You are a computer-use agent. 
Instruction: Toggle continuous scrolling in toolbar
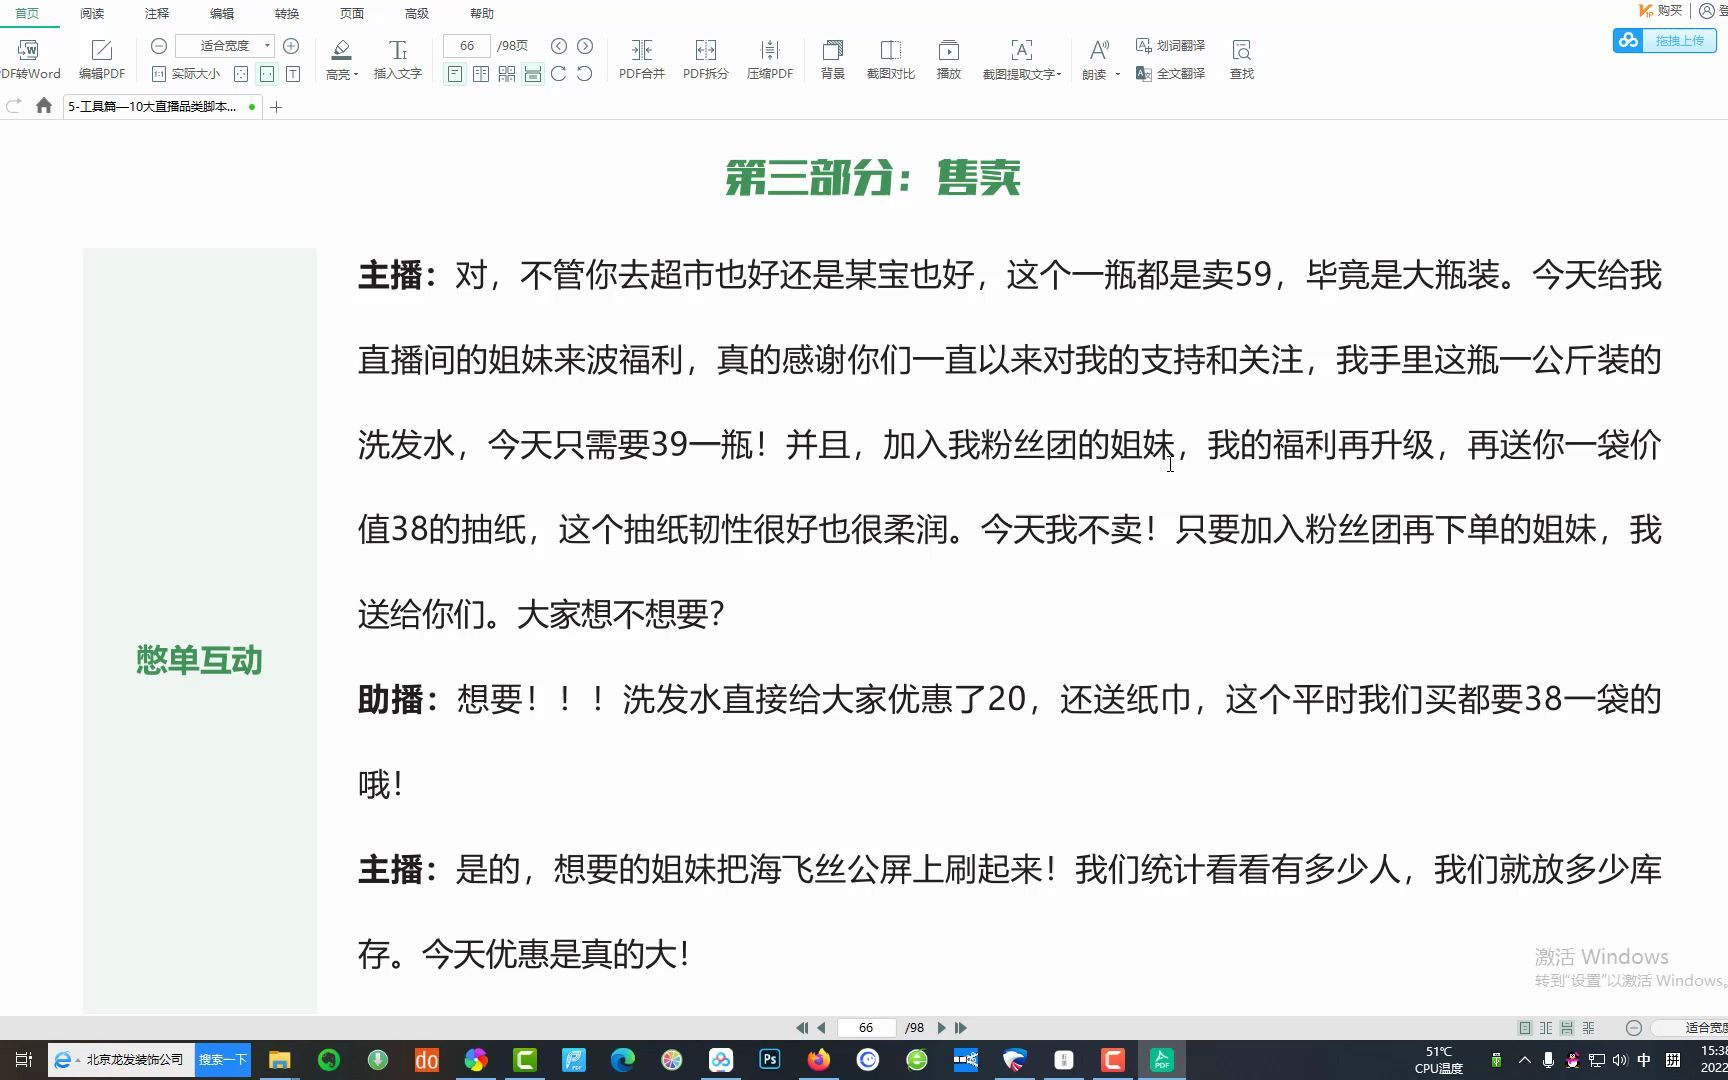point(533,74)
